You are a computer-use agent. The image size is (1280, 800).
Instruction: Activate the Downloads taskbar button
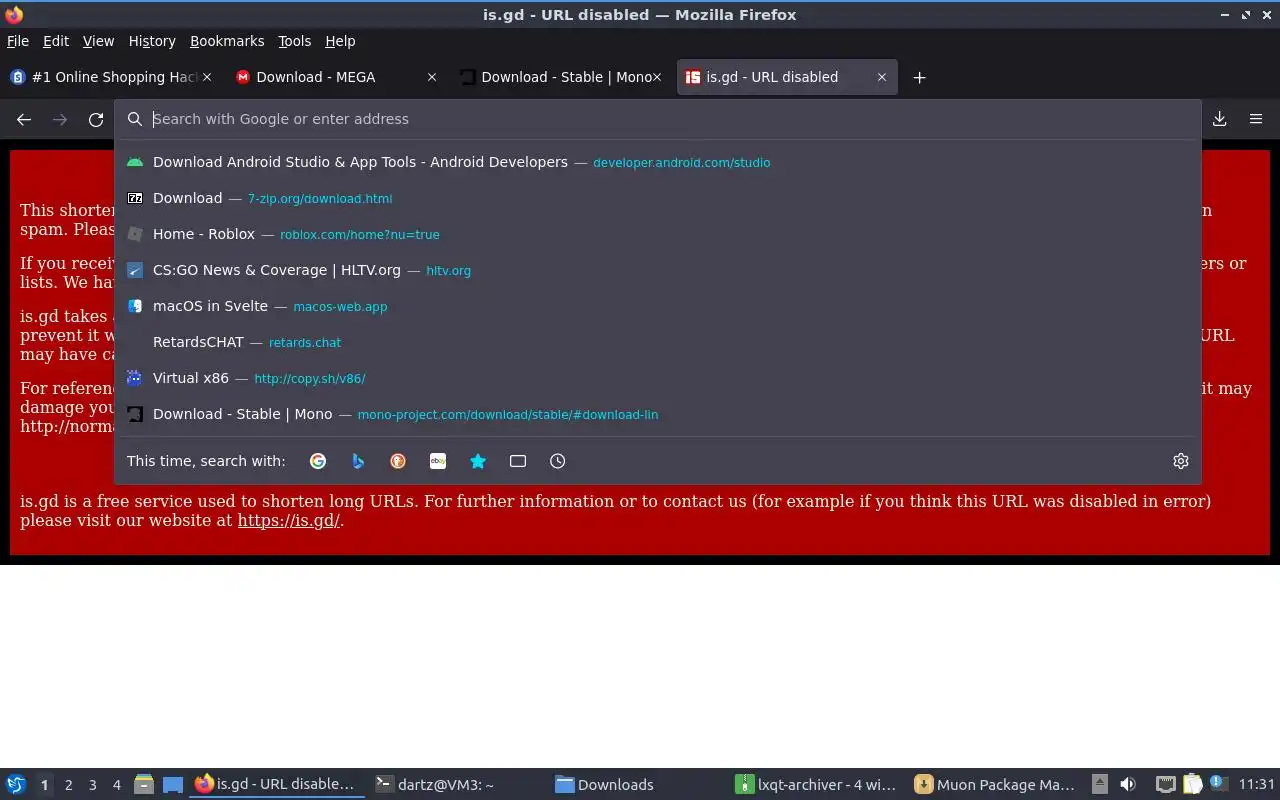click(636, 785)
